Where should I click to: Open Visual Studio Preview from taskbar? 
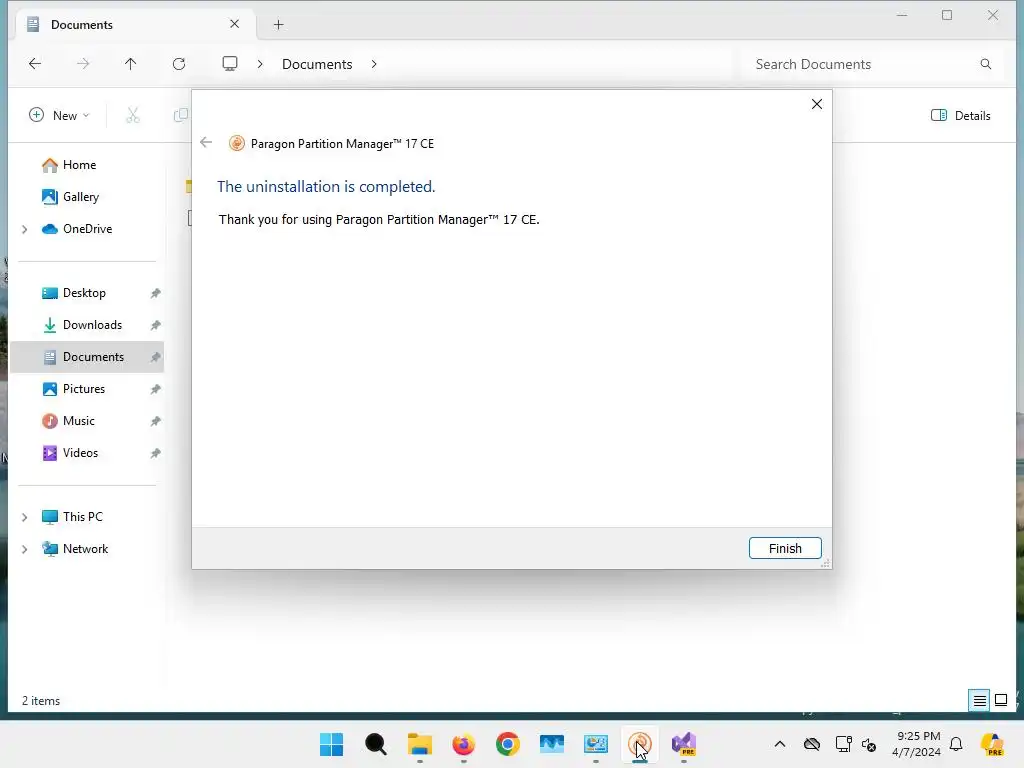tap(684, 744)
